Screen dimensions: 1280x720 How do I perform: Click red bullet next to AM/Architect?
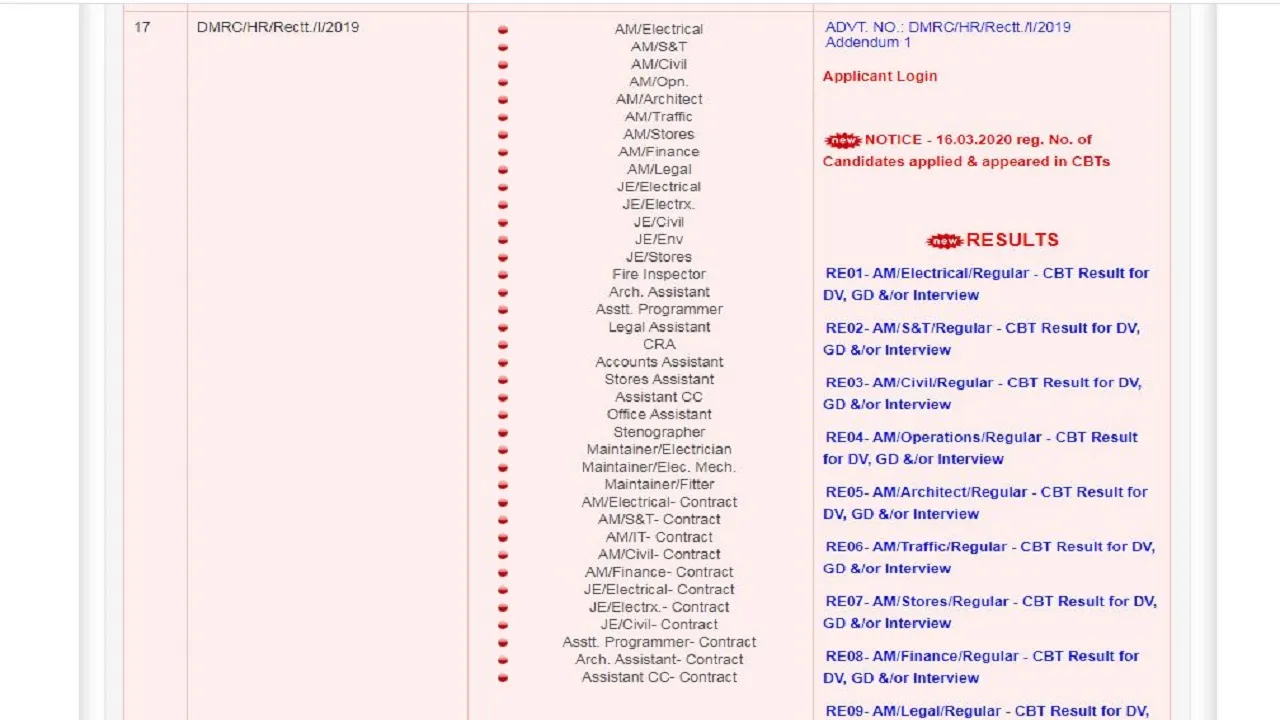(x=503, y=100)
